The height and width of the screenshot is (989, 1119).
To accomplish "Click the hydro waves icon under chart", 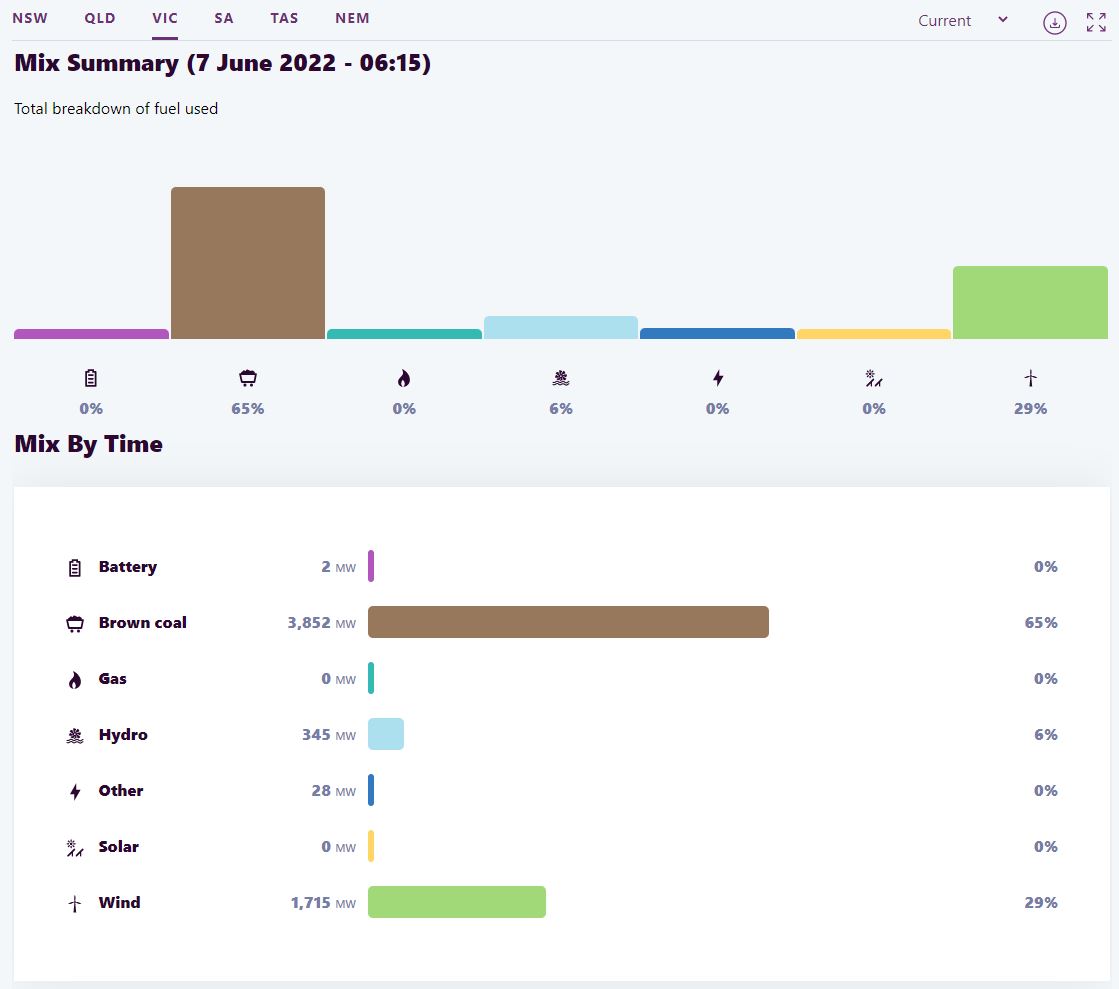I will pyautogui.click(x=561, y=378).
